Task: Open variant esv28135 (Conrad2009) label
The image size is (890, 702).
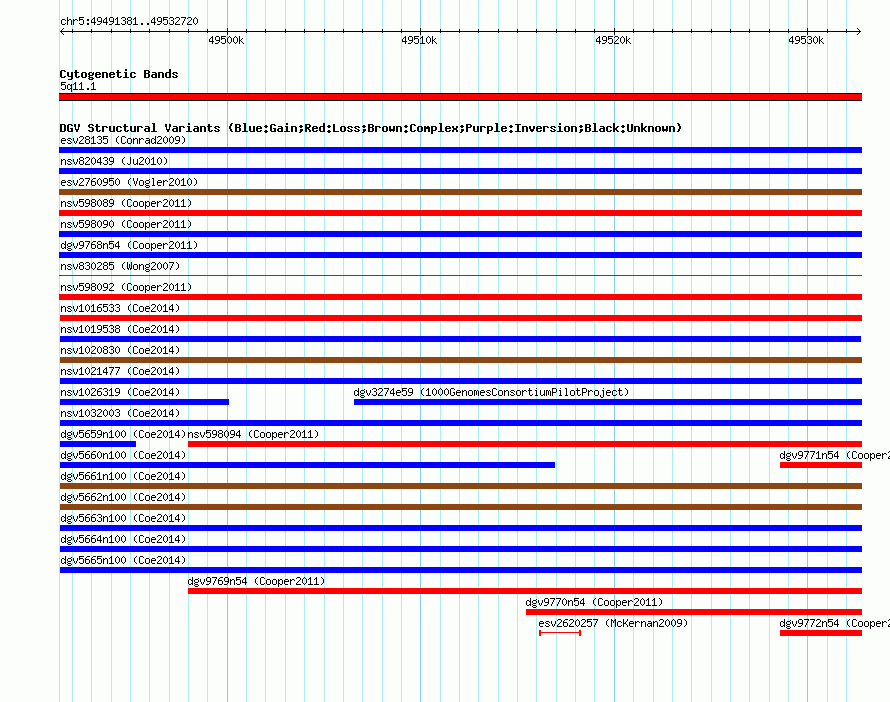Action: [123, 140]
